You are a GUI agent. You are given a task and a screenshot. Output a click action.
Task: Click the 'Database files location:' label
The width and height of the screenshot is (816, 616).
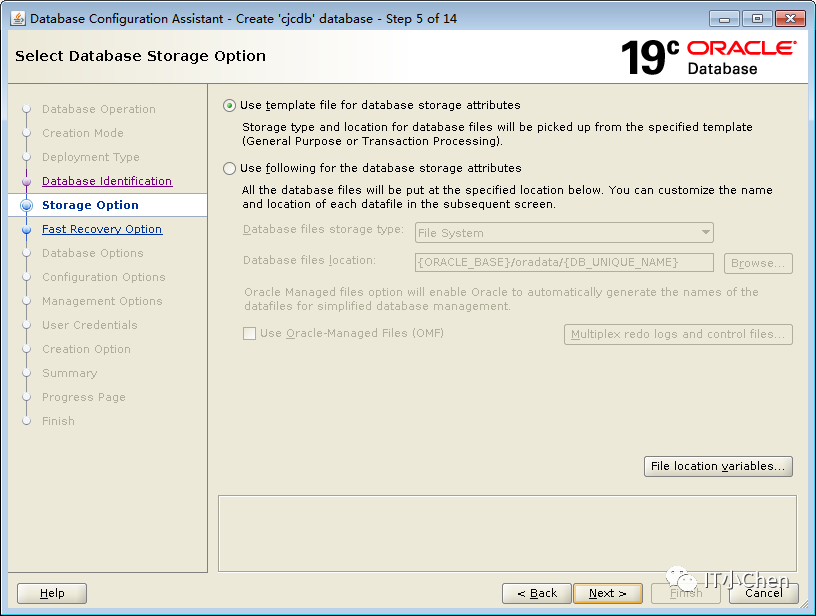click(x=309, y=260)
